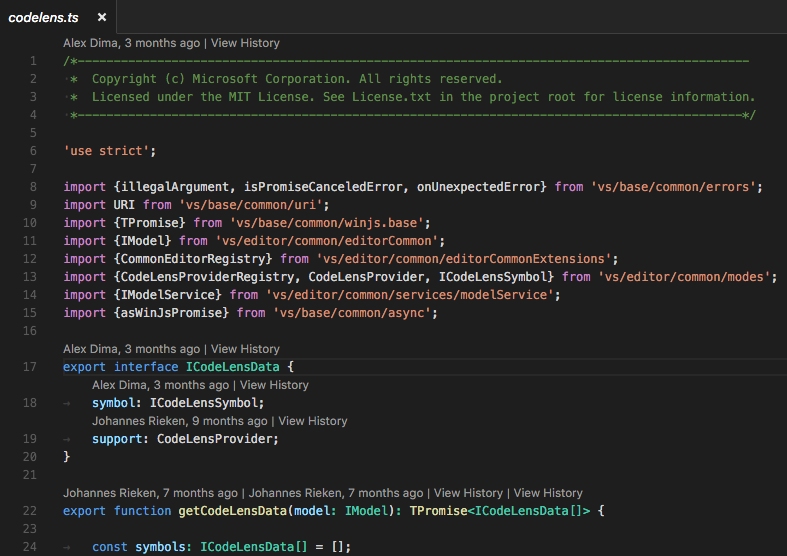
Task: Close the codelens.ts tab
Action: [x=102, y=18]
